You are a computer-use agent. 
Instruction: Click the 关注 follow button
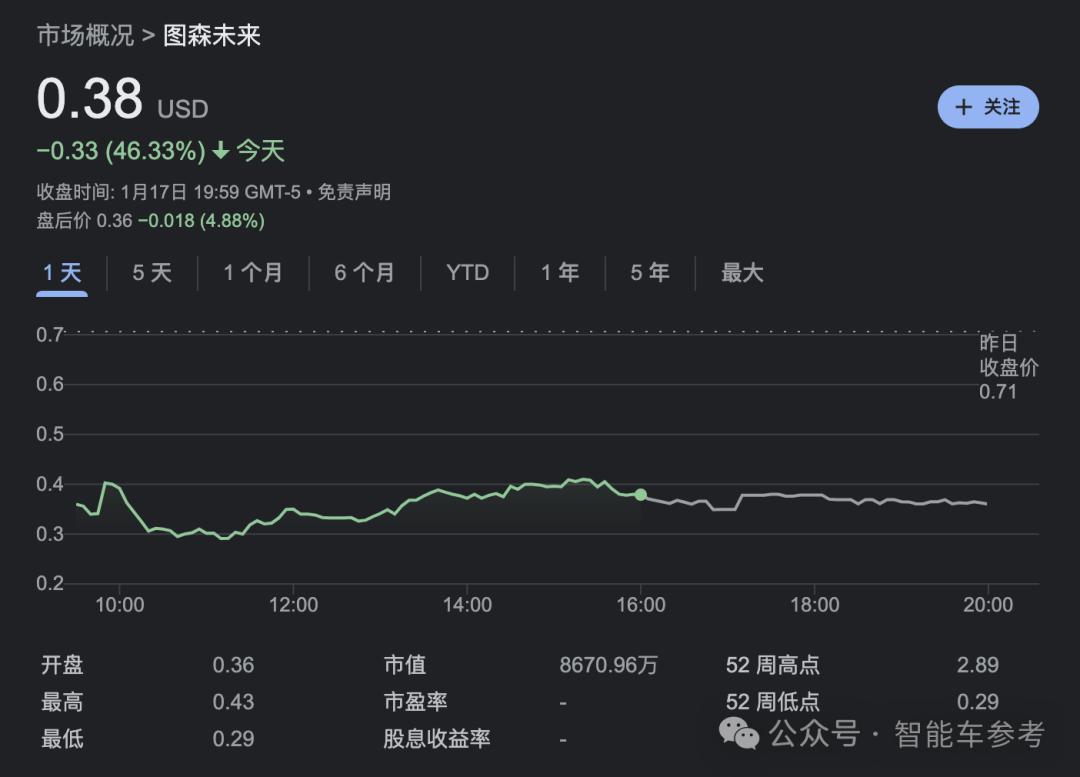pyautogui.click(x=987, y=107)
